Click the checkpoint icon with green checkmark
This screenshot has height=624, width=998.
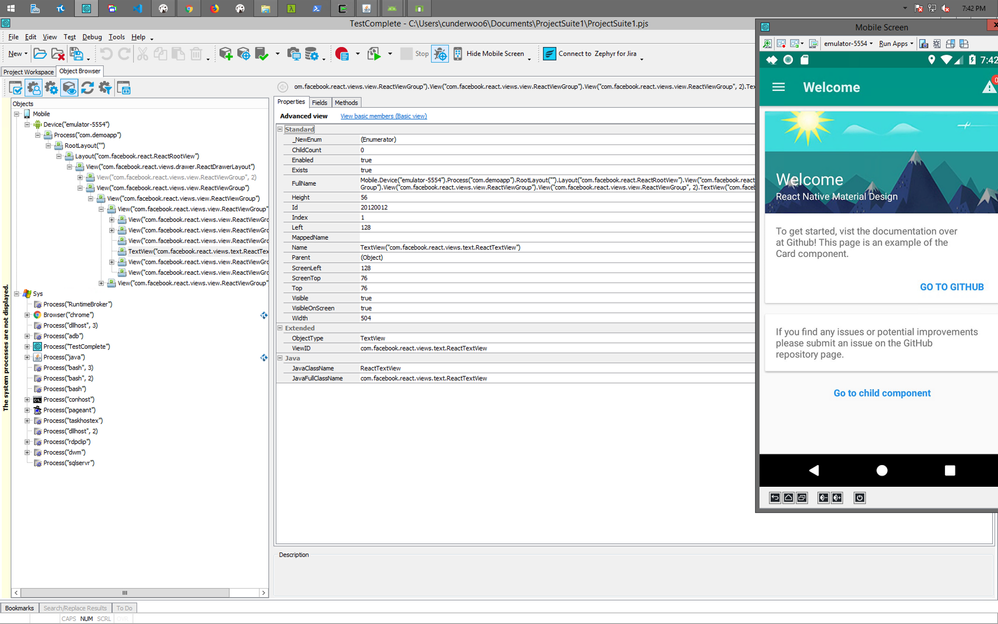click(x=262, y=54)
